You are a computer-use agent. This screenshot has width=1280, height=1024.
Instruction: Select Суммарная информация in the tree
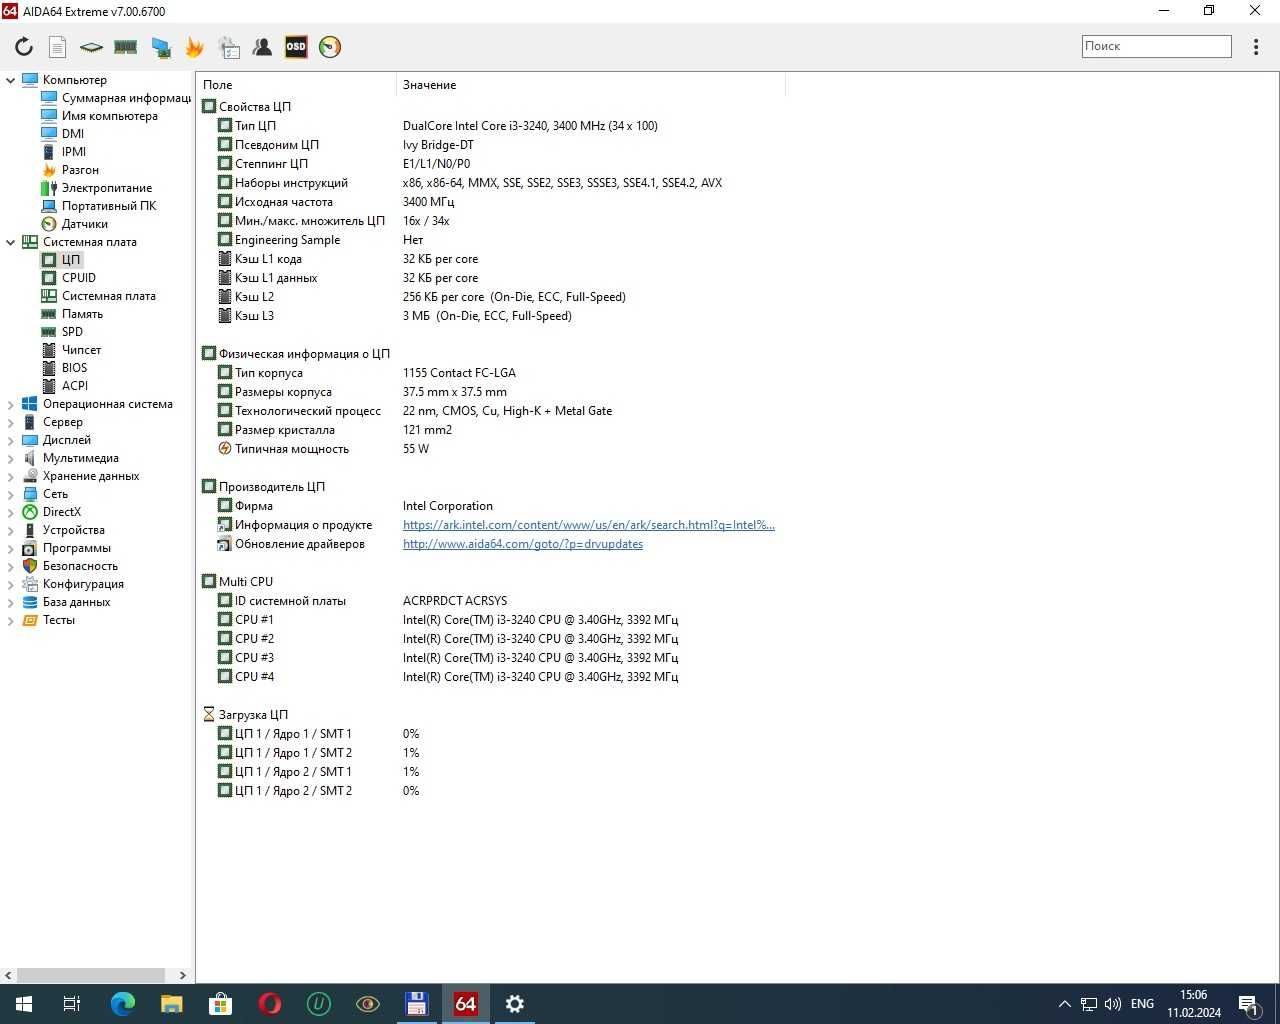click(126, 98)
